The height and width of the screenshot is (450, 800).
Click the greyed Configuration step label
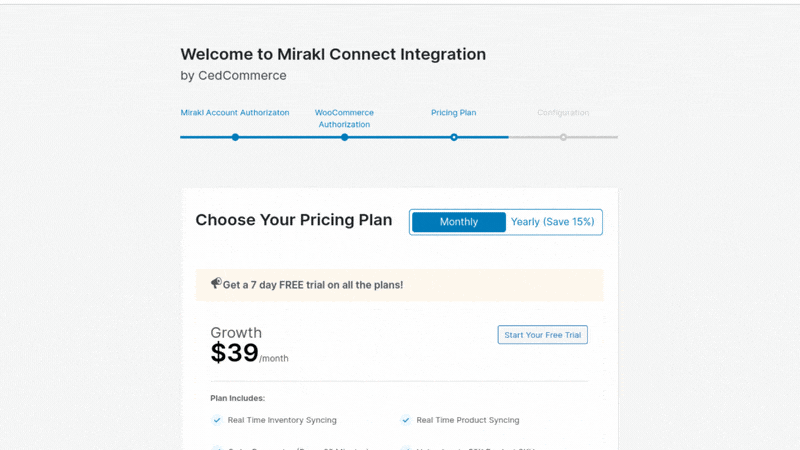tap(563, 113)
